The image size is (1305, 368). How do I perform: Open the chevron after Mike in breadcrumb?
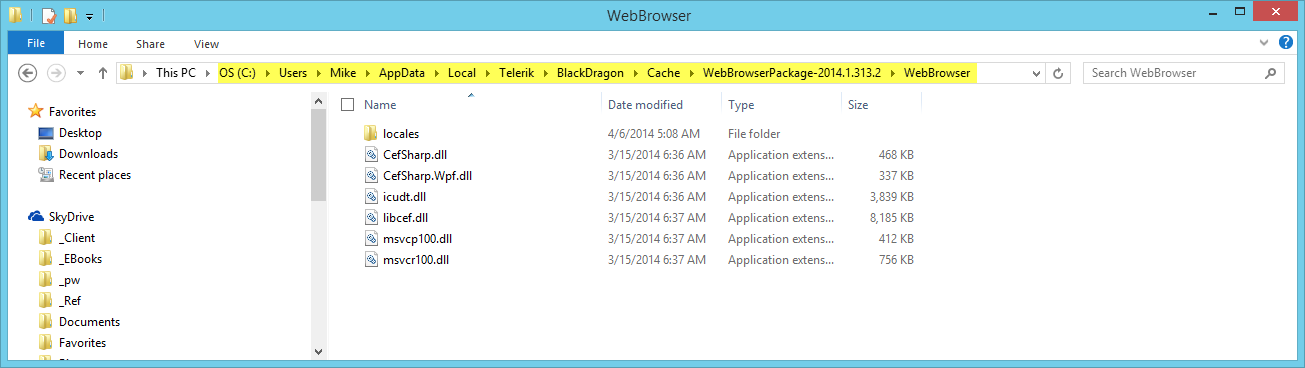(367, 73)
